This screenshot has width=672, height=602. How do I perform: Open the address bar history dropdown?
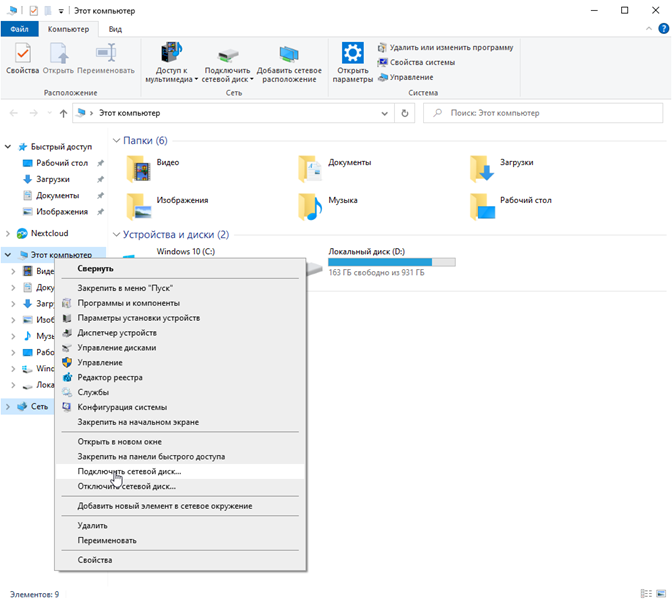click(x=385, y=113)
